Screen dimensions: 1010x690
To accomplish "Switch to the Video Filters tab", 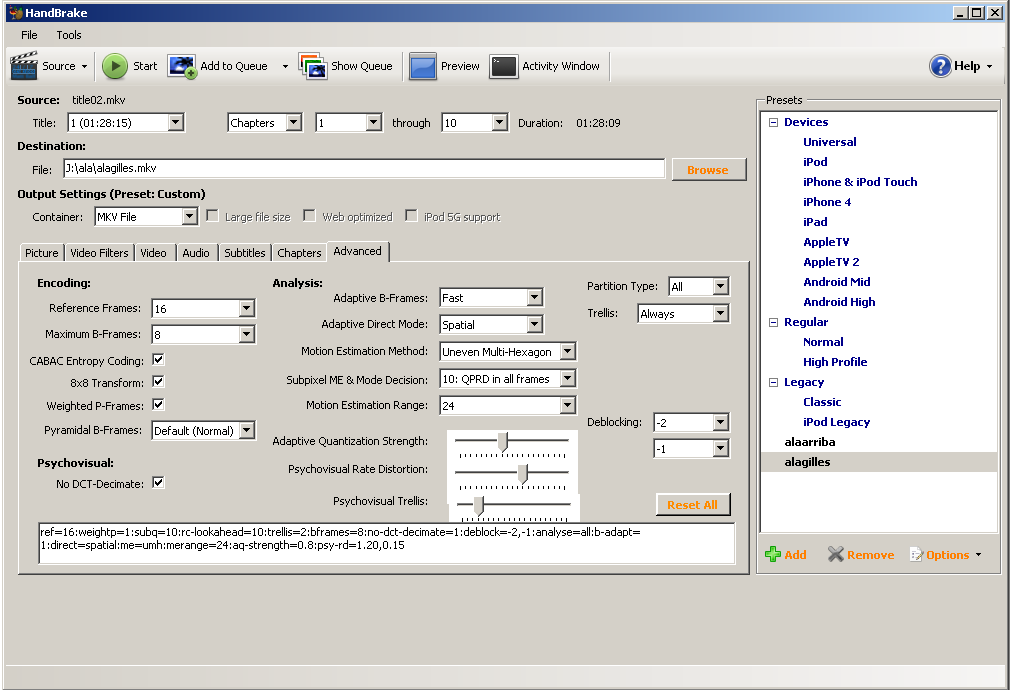I will tap(99, 253).
